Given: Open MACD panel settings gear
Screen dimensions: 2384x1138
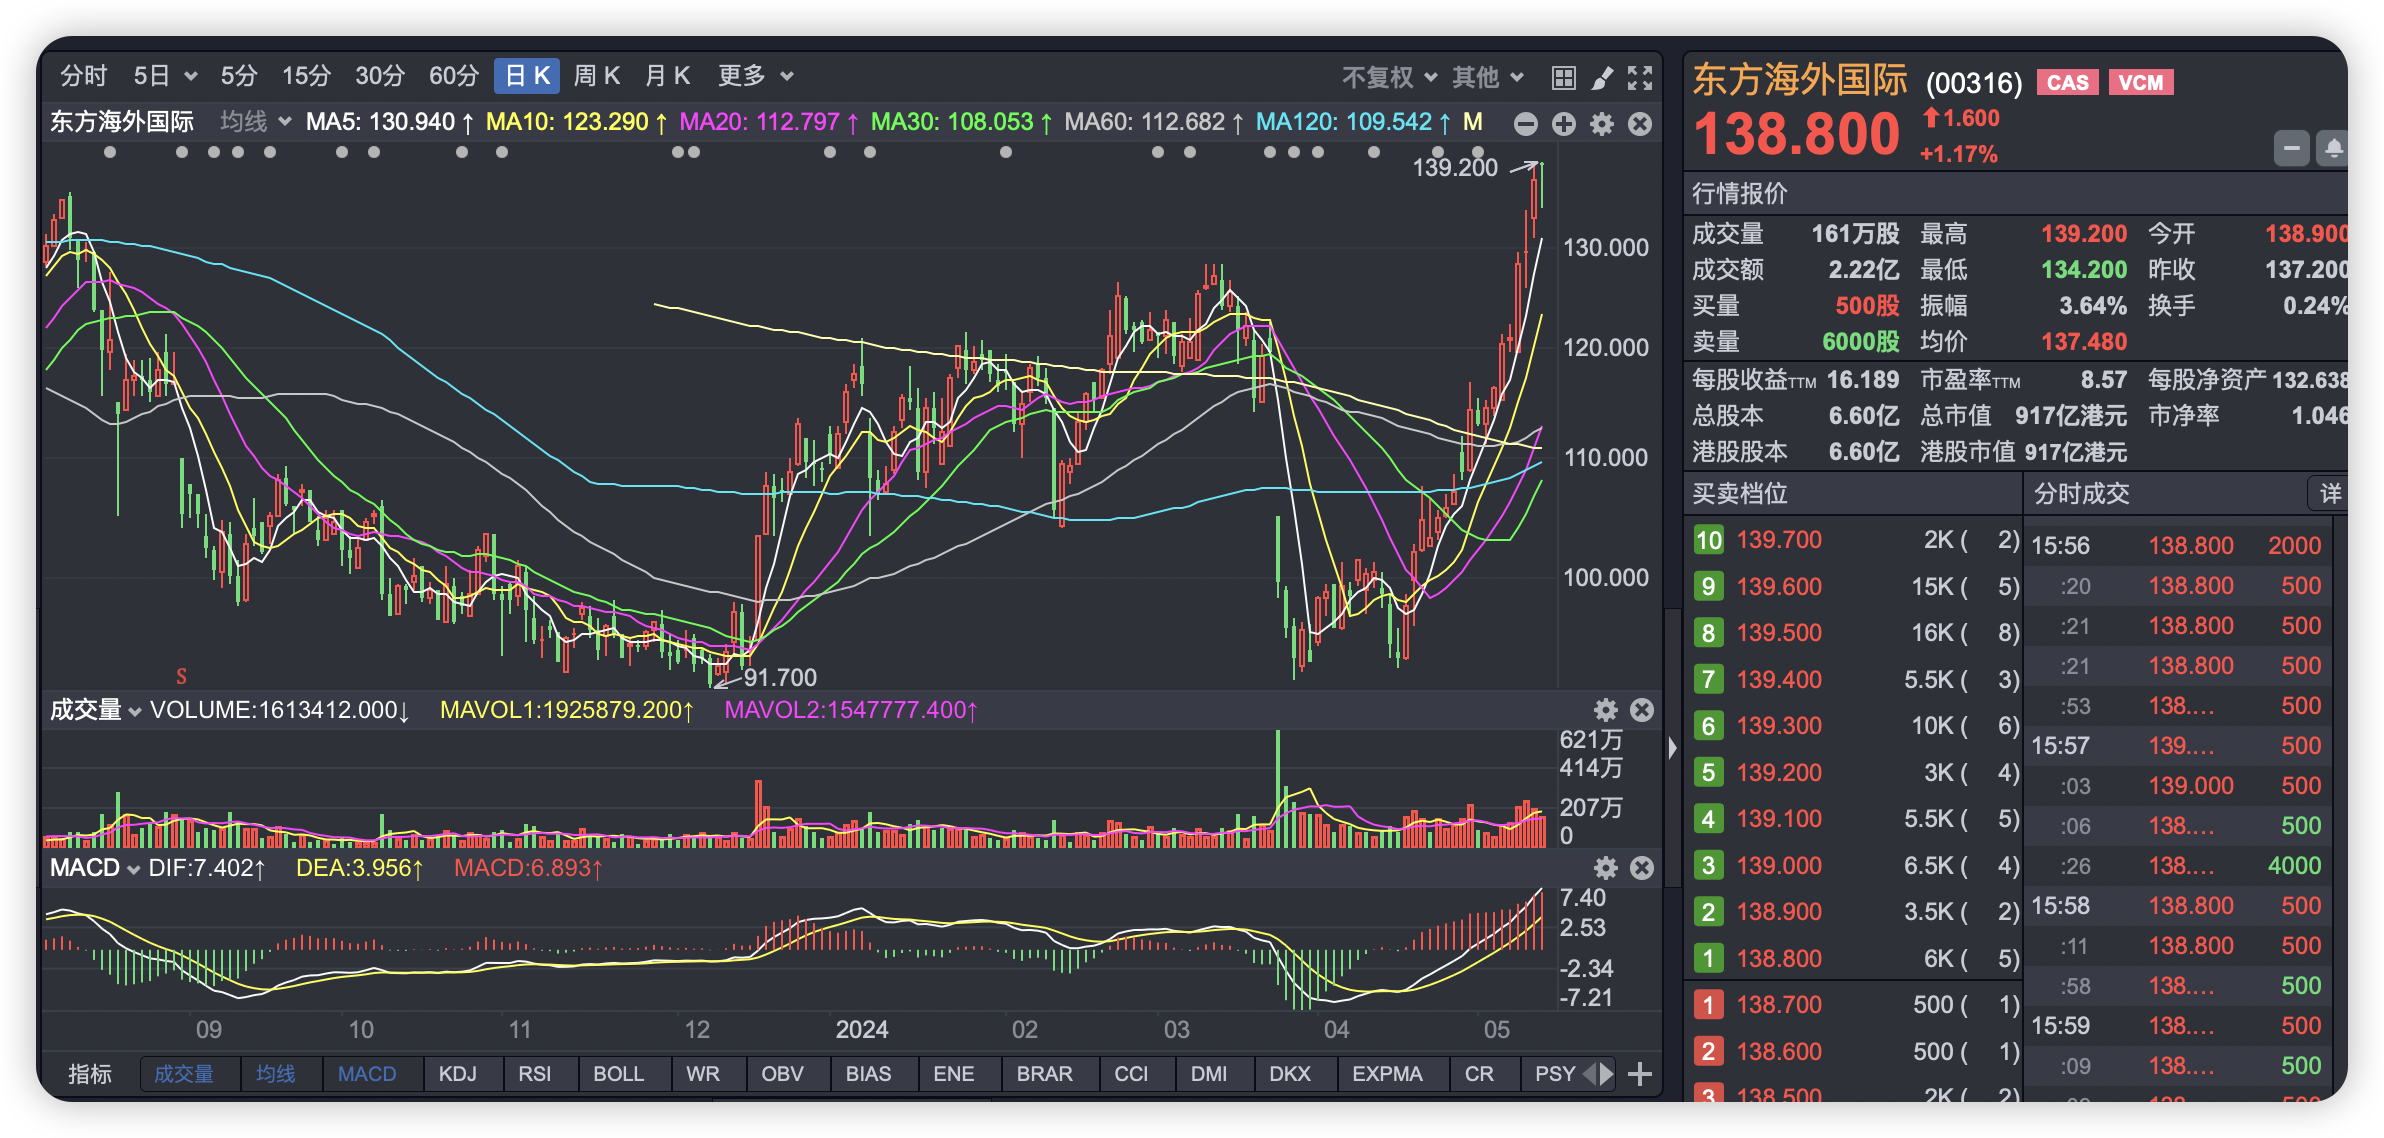Looking at the screenshot, I should pos(1606,867).
